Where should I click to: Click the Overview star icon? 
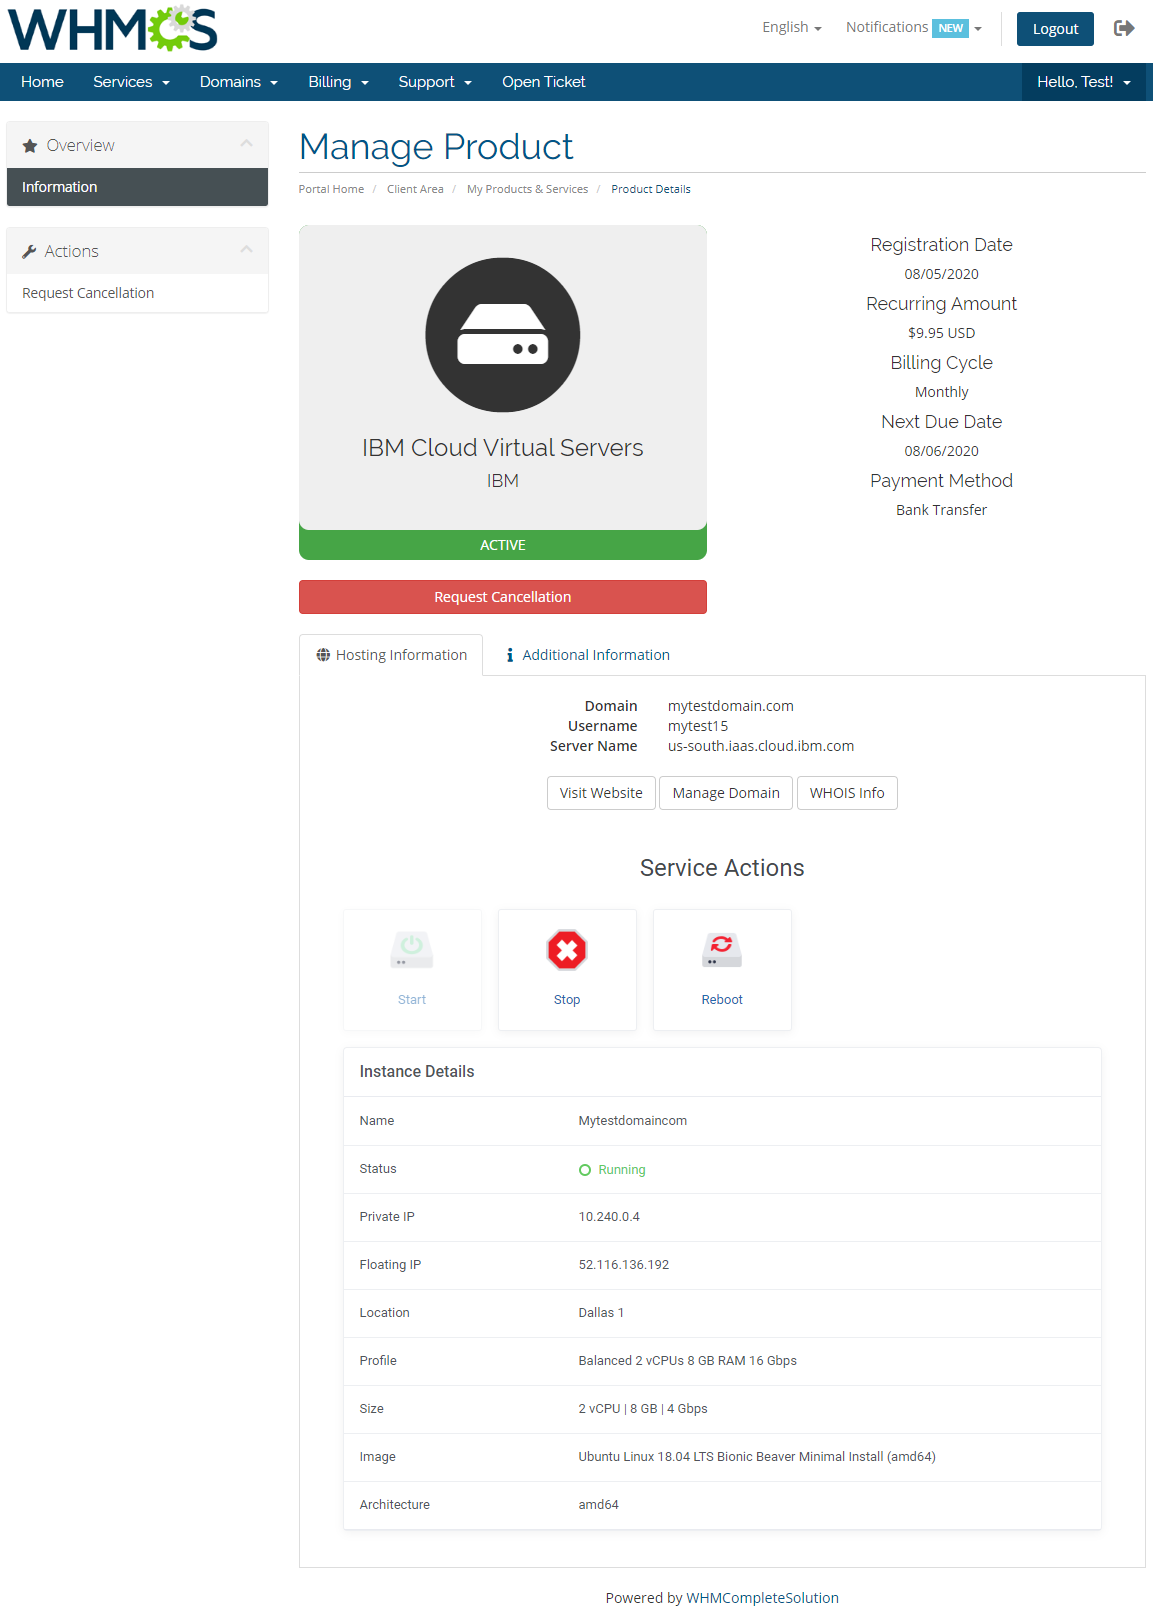click(x=30, y=146)
